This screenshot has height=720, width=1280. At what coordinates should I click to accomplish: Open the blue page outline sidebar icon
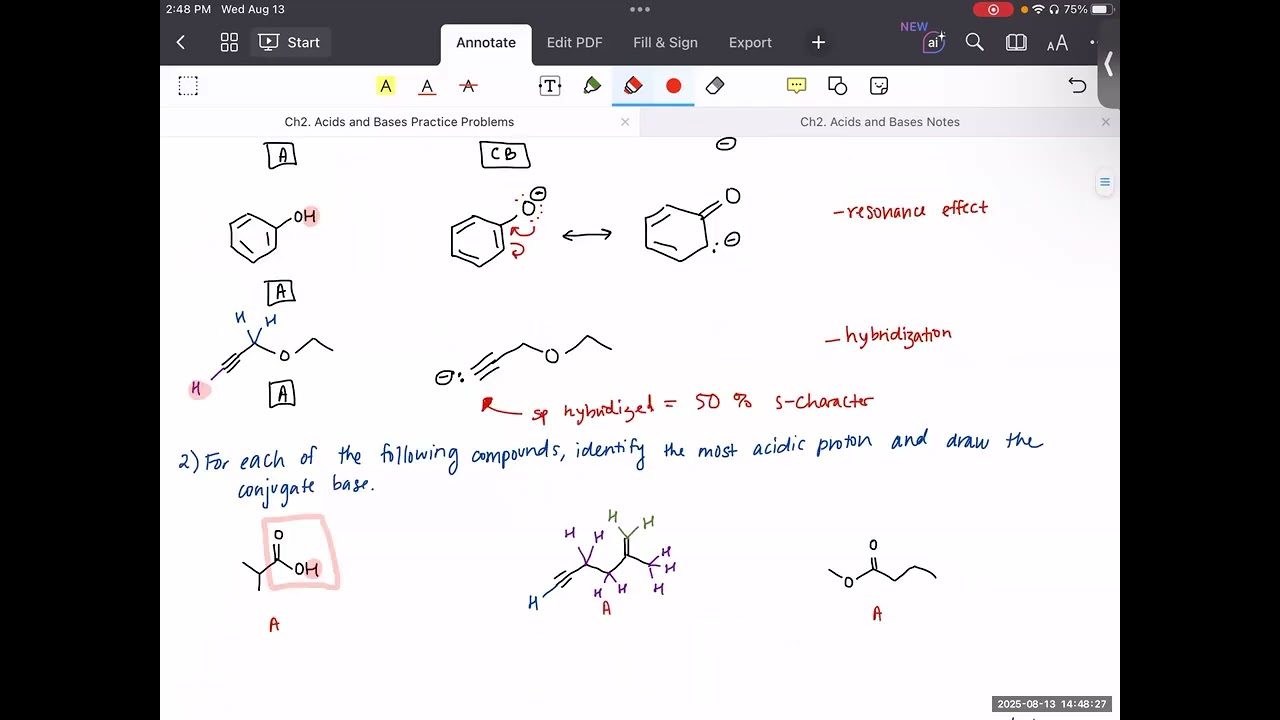[1105, 182]
